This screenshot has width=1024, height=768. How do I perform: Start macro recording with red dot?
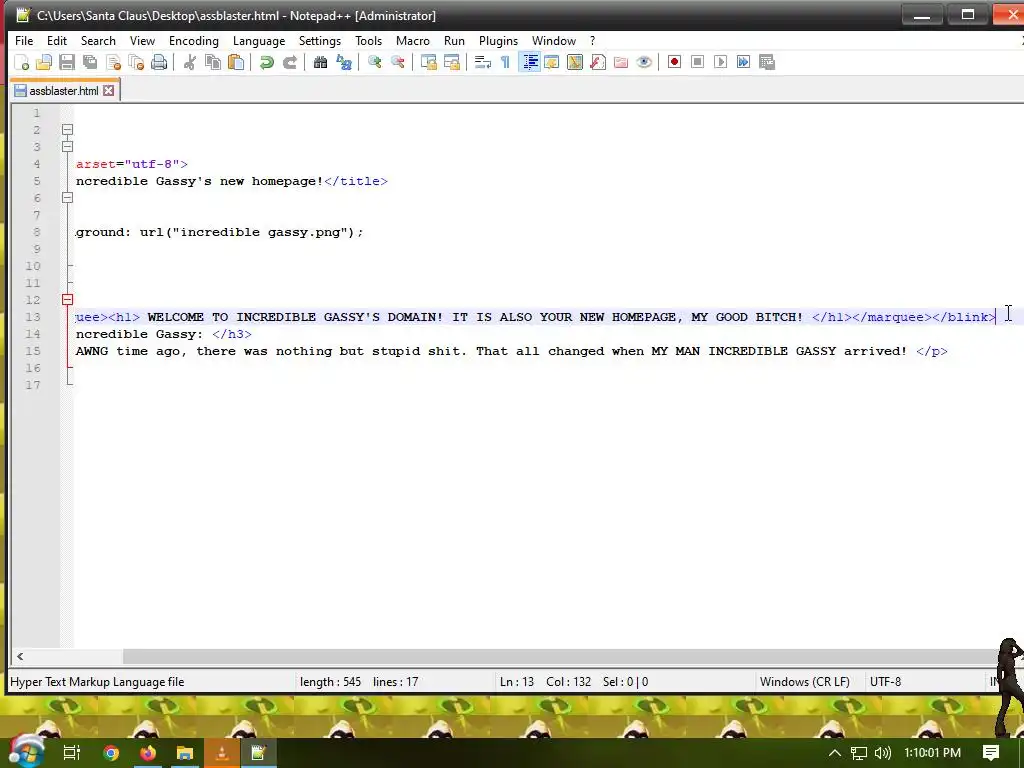pyautogui.click(x=675, y=62)
